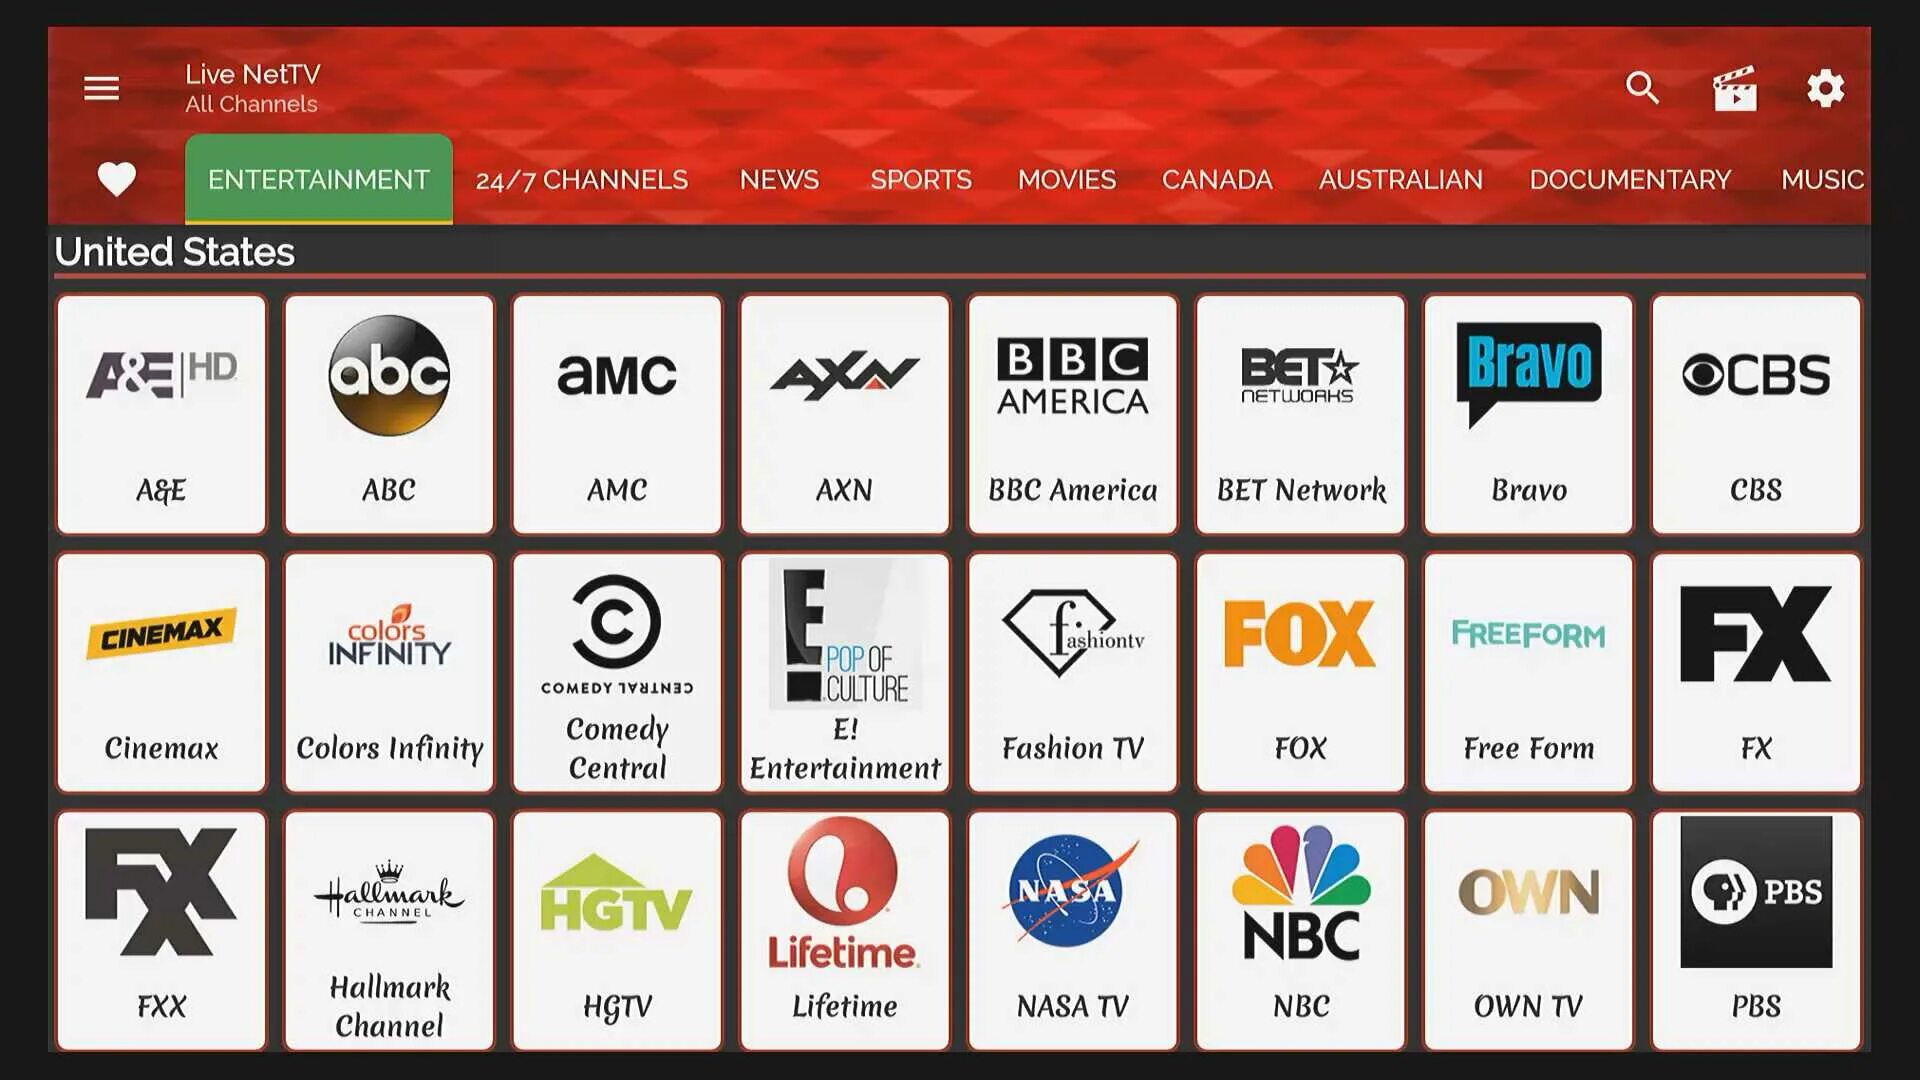Select the SPORTS category
Viewport: 1920px width, 1080px height.
[x=920, y=179]
